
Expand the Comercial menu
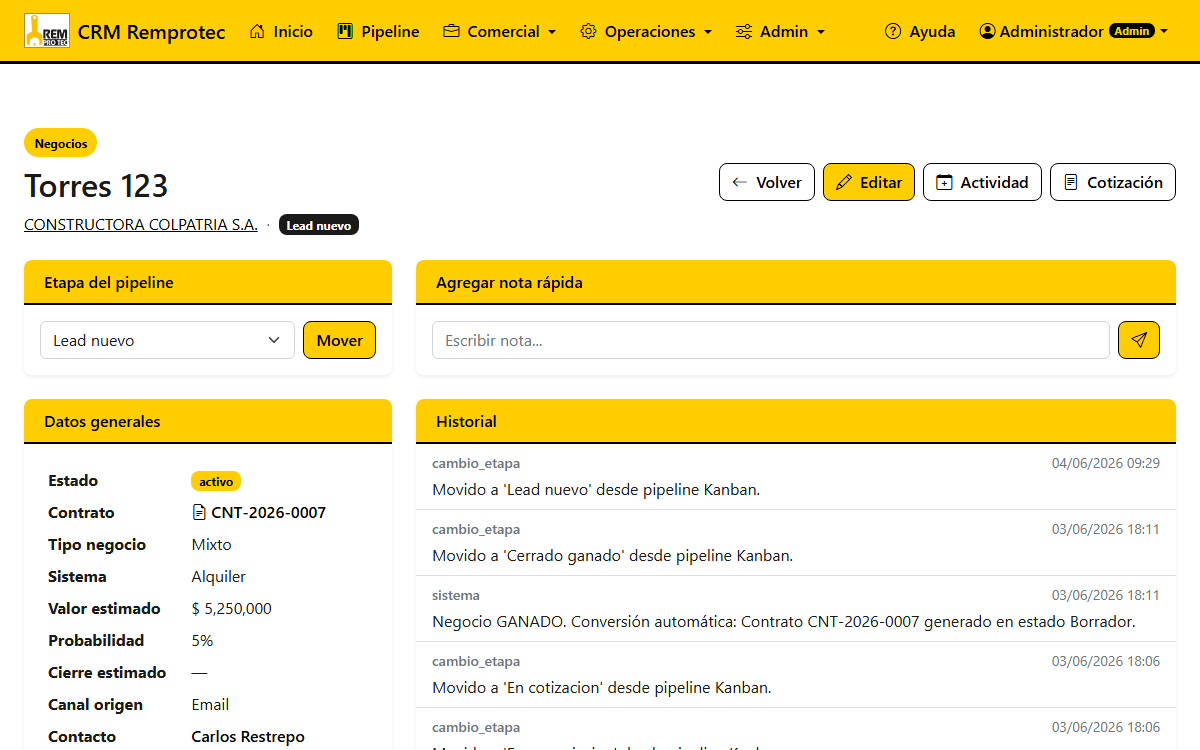click(500, 31)
